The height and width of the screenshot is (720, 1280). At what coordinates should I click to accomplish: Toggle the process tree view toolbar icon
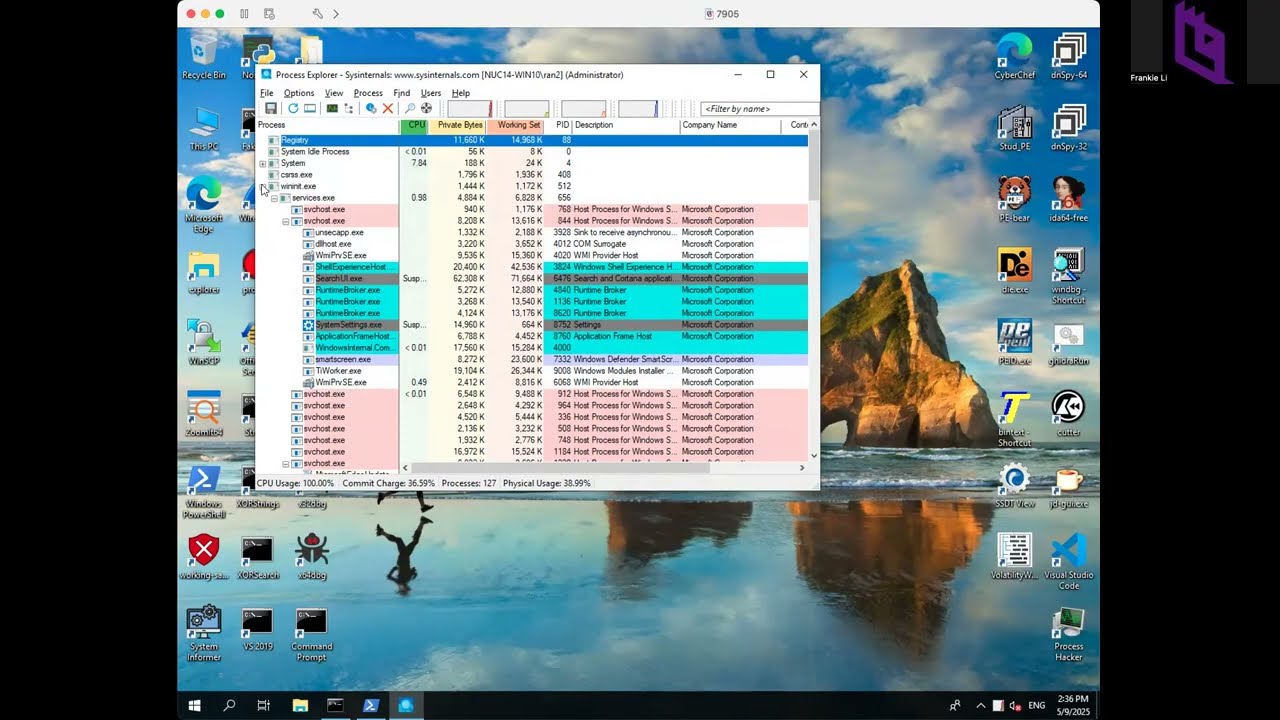tap(349, 108)
